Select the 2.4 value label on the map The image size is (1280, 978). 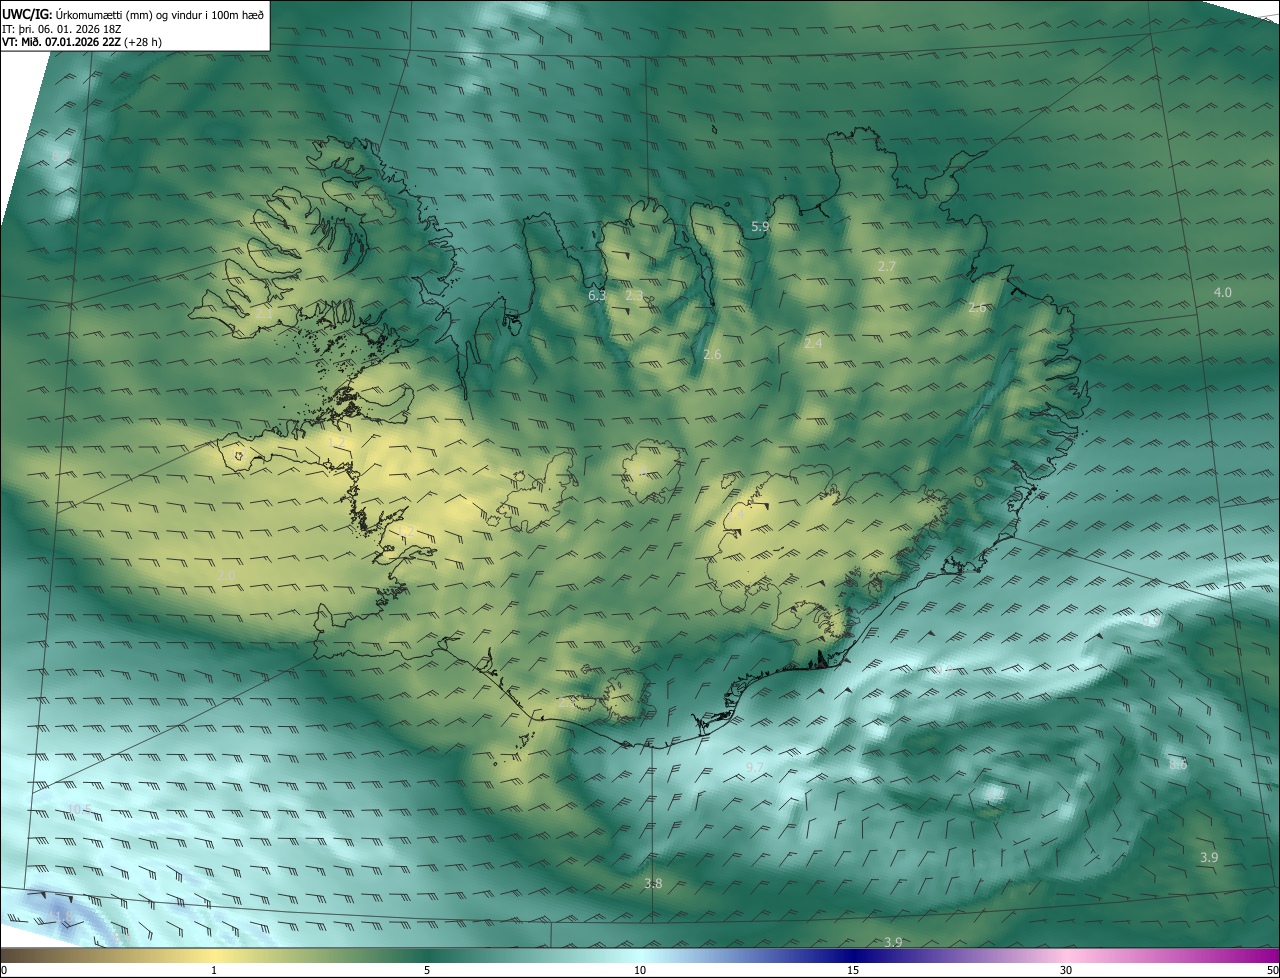(813, 343)
